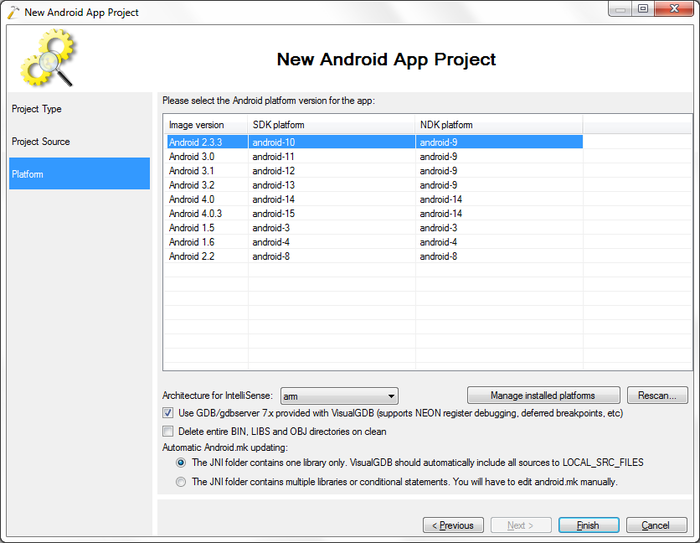Select the Android 4.0.3 row

tap(375, 214)
